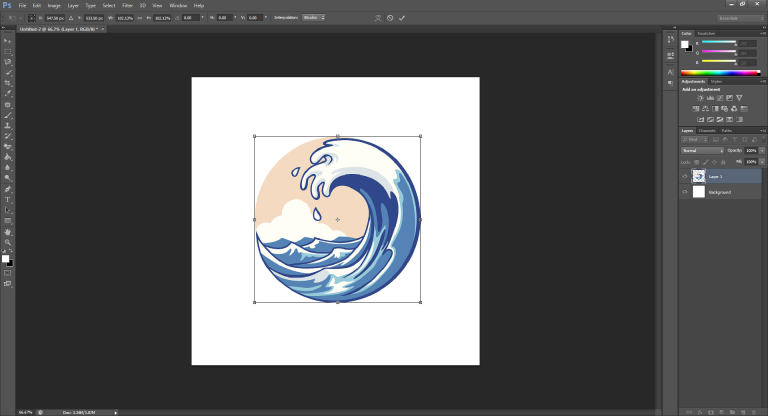Hide Layer 1 using its eye icon
Screen dimensions: 768x416
click(x=685, y=176)
